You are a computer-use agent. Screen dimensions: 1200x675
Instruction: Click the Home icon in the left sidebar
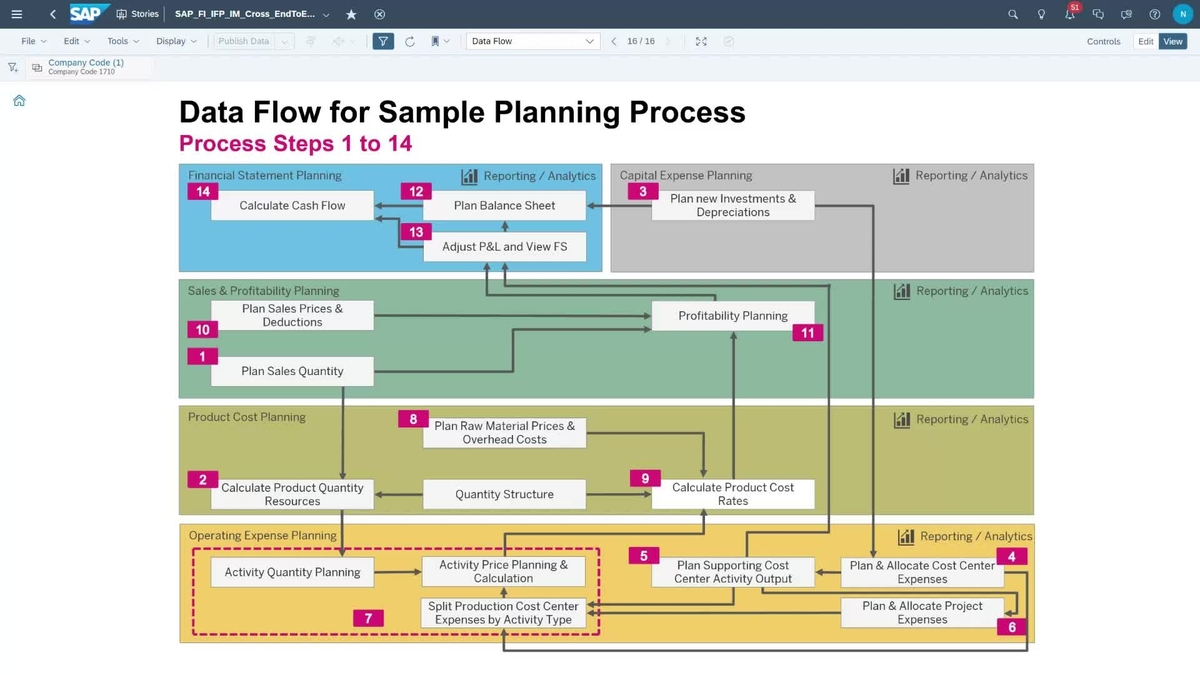point(18,100)
